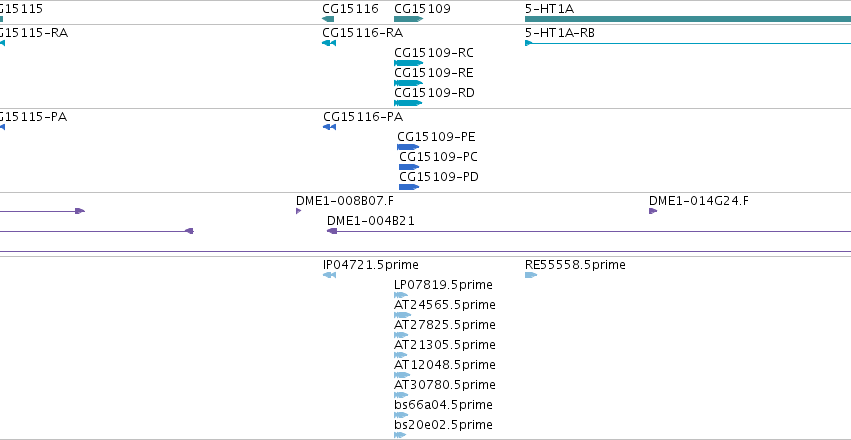Click the CG15109-PC label text
851x440 pixels.
[439, 157]
